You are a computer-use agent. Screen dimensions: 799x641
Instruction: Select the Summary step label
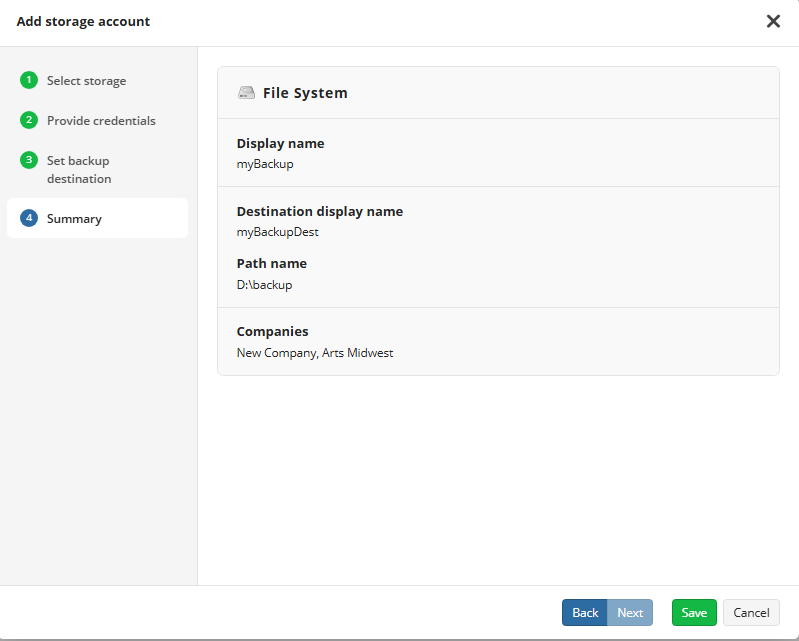pyautogui.click(x=74, y=219)
